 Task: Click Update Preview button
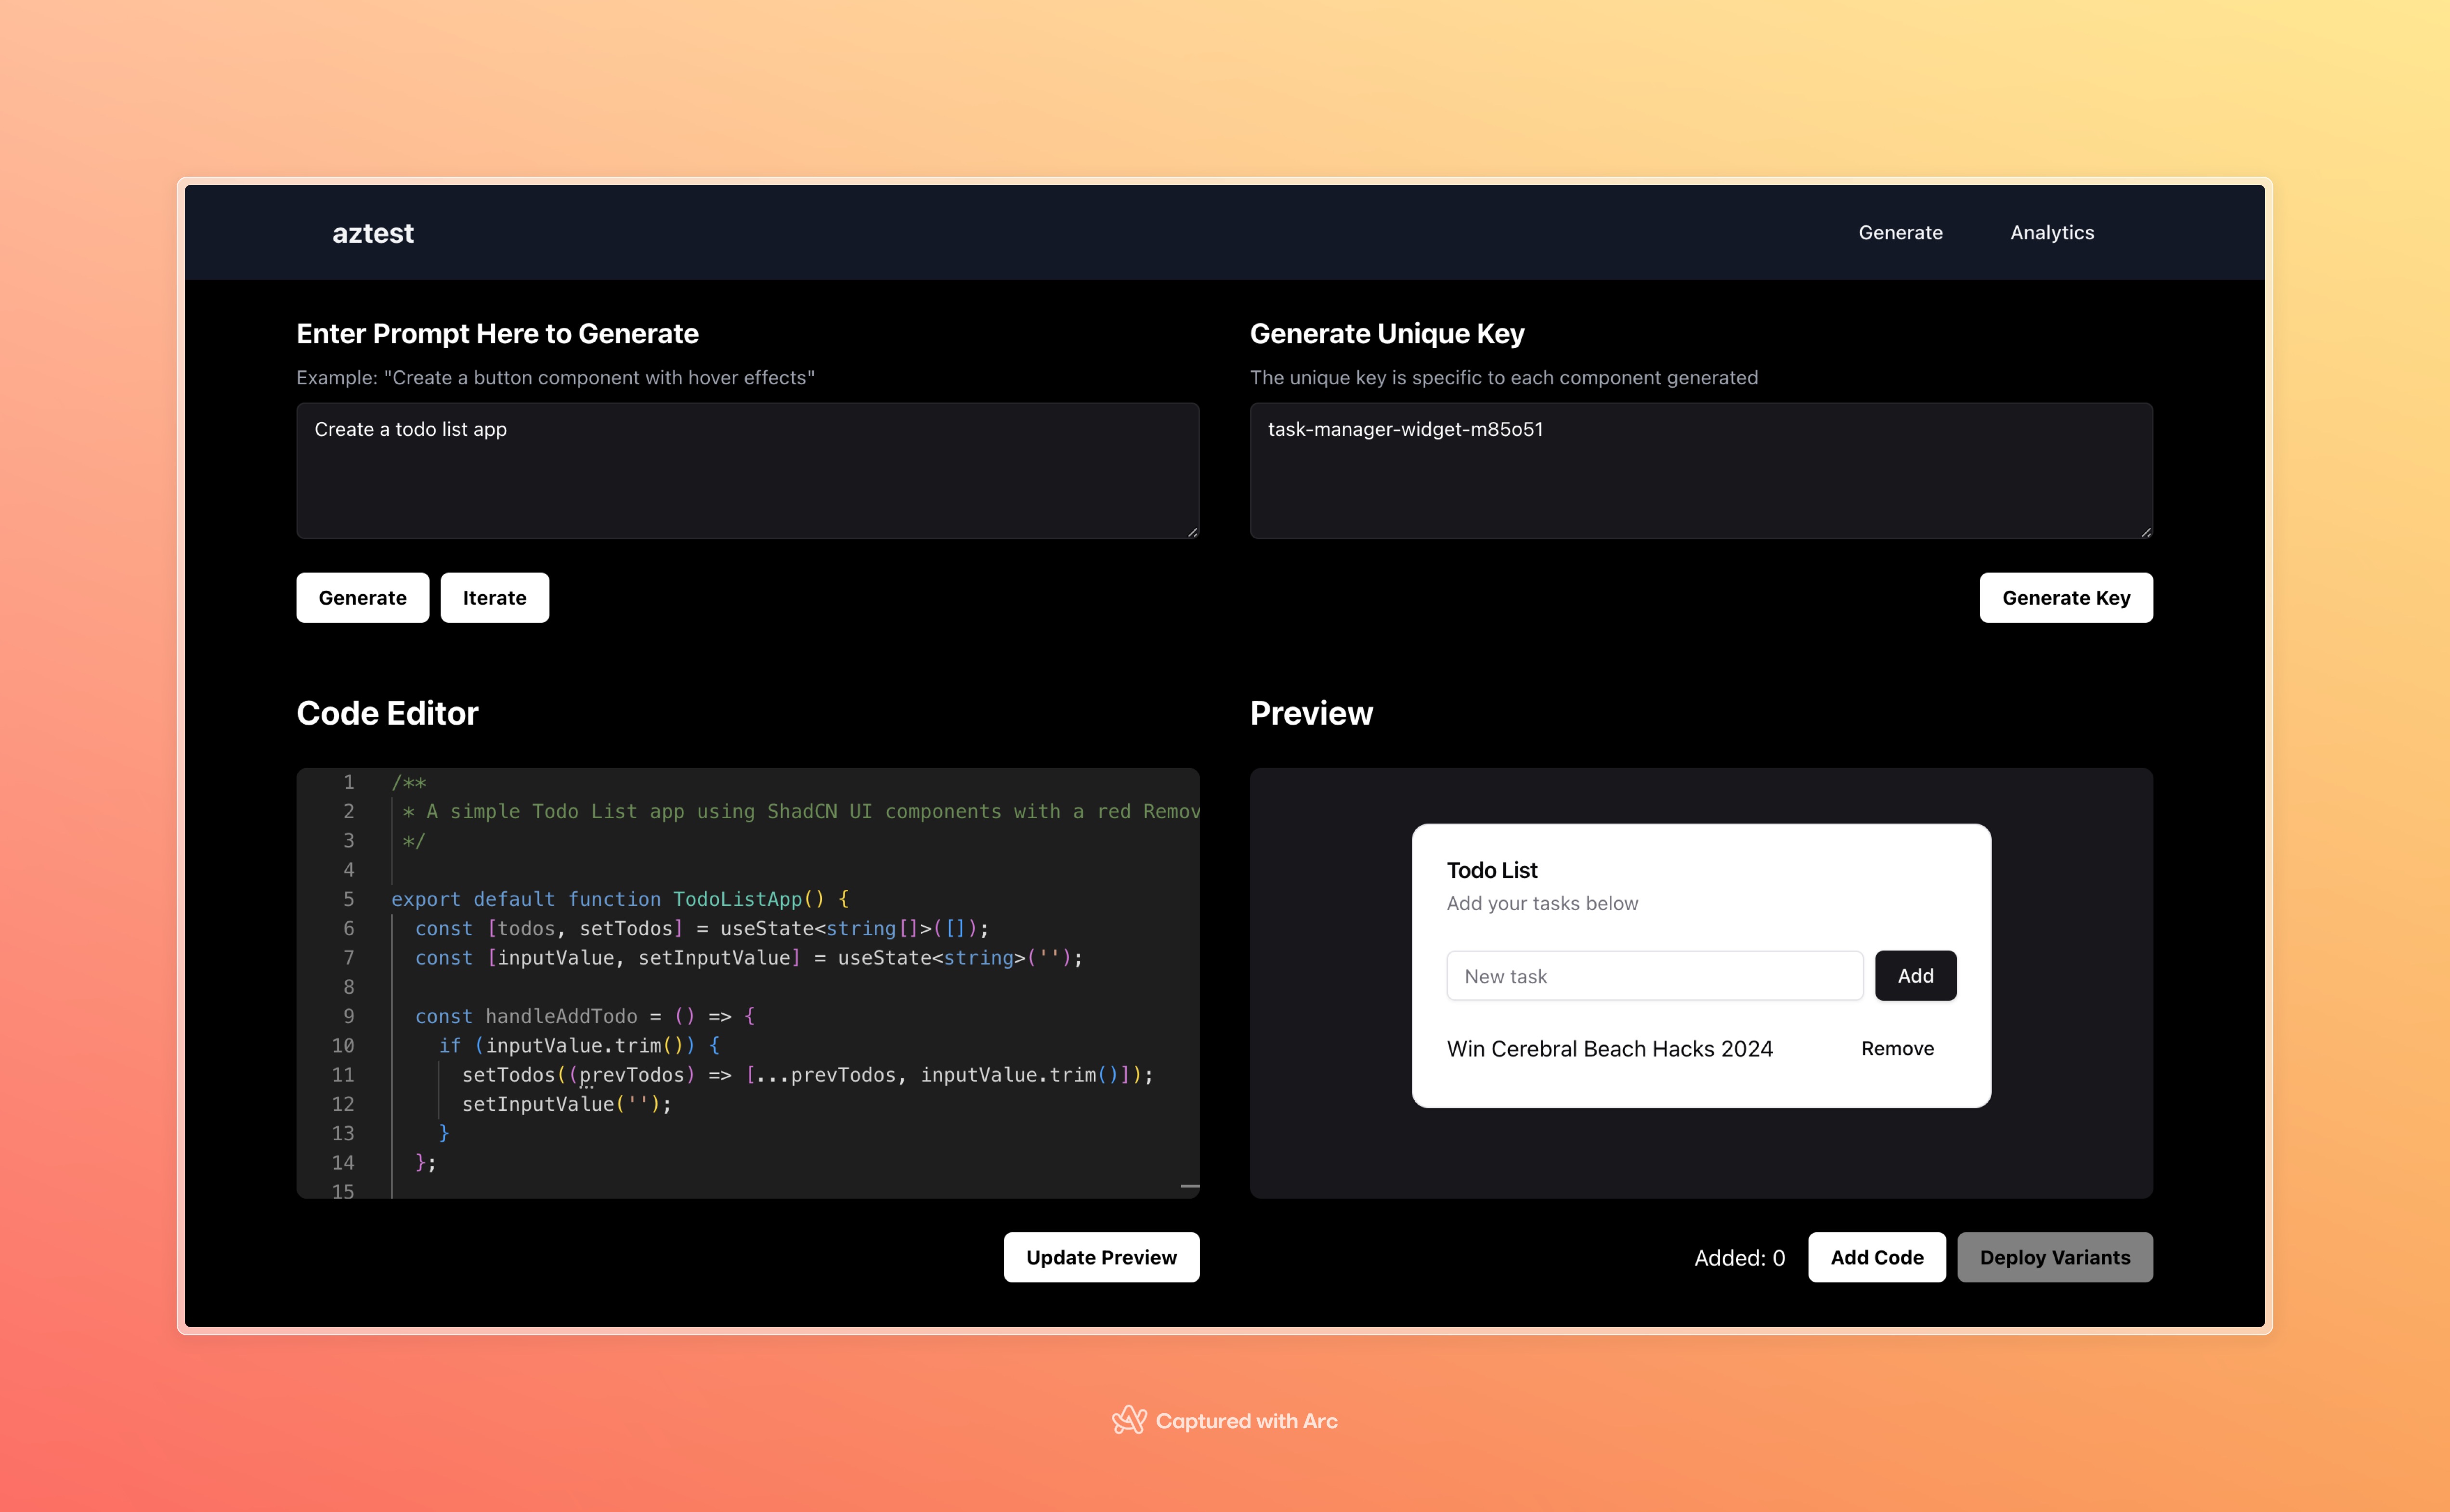coord(1101,1257)
